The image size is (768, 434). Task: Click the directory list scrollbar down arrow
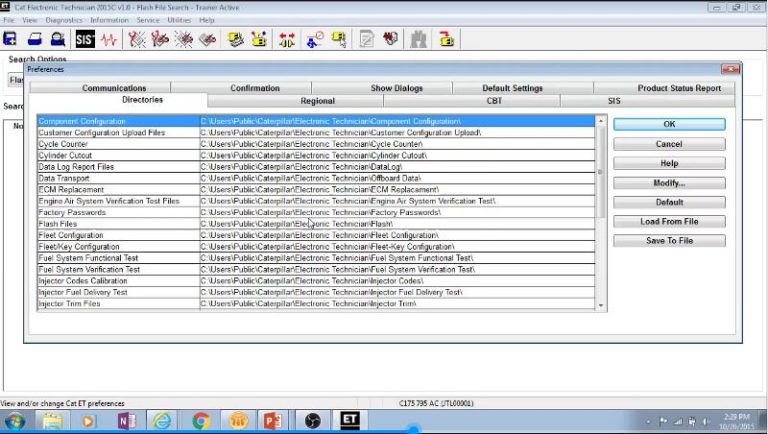coord(601,304)
